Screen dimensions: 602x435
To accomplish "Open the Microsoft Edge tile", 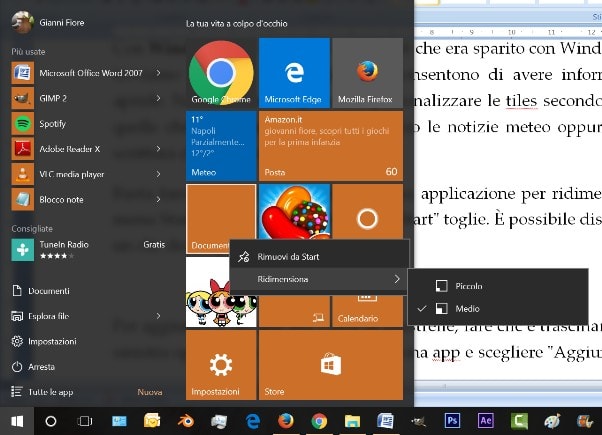I will pos(294,73).
